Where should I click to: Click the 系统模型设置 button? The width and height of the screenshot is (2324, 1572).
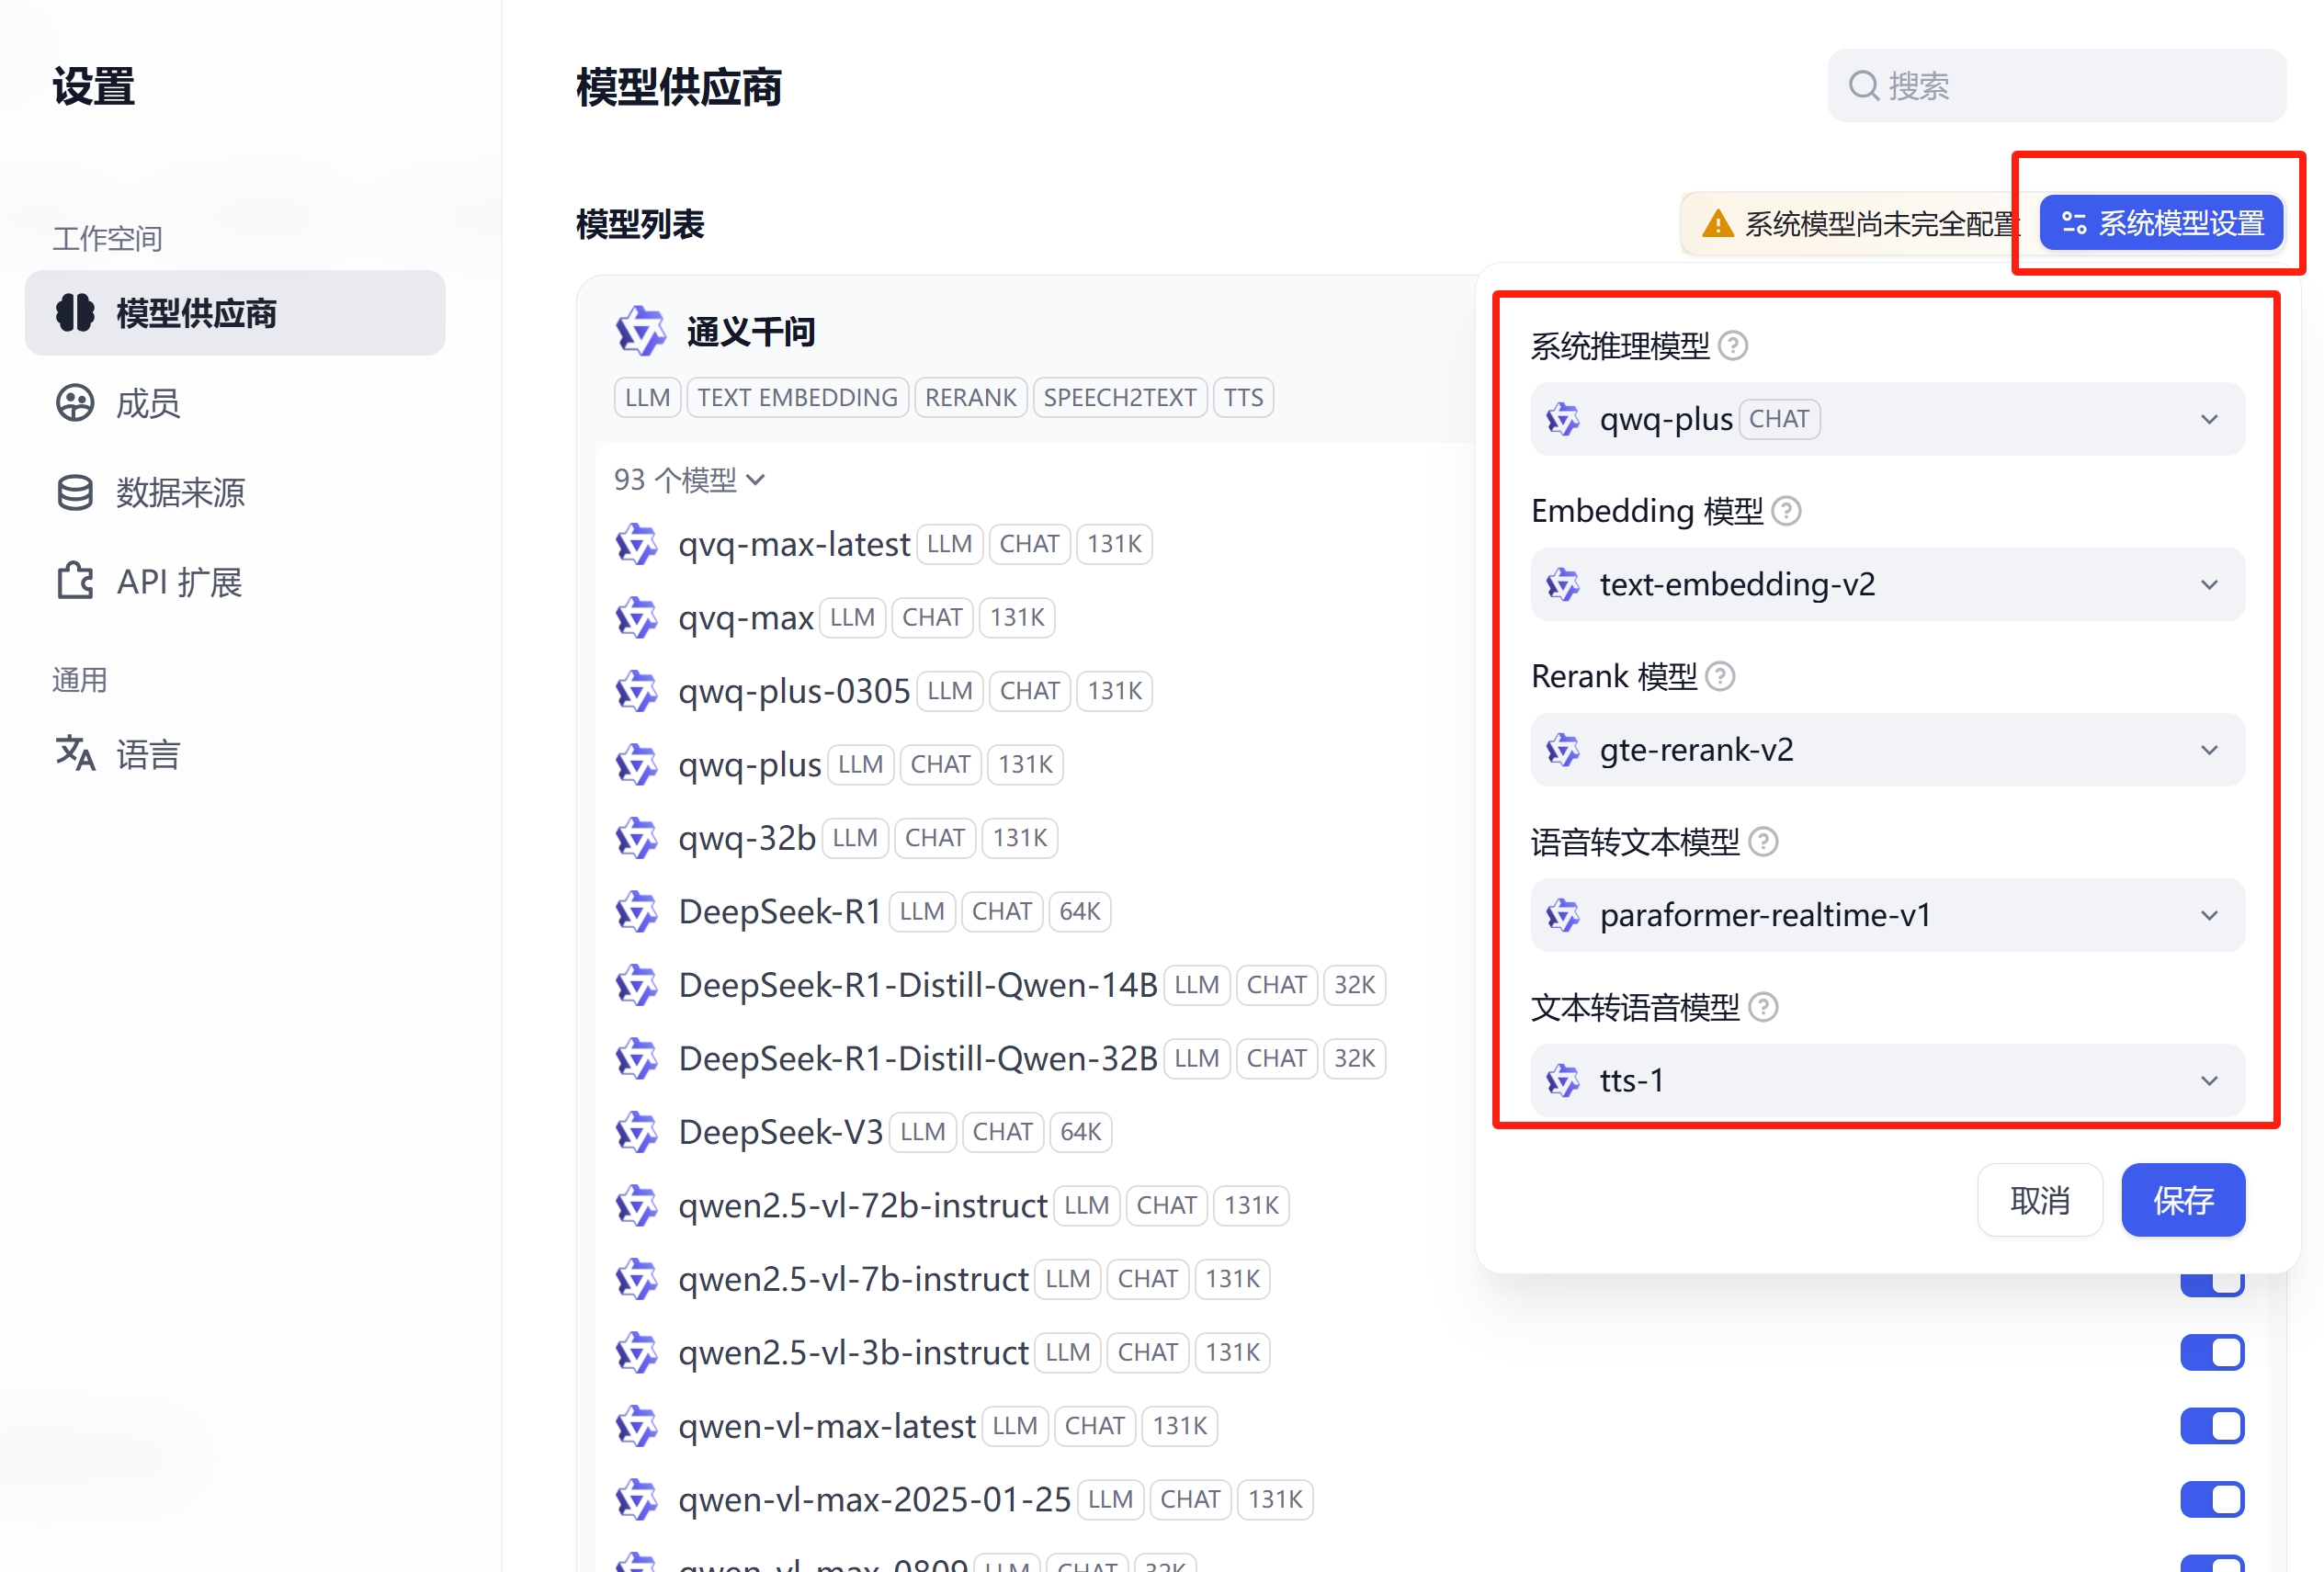click(x=2160, y=222)
